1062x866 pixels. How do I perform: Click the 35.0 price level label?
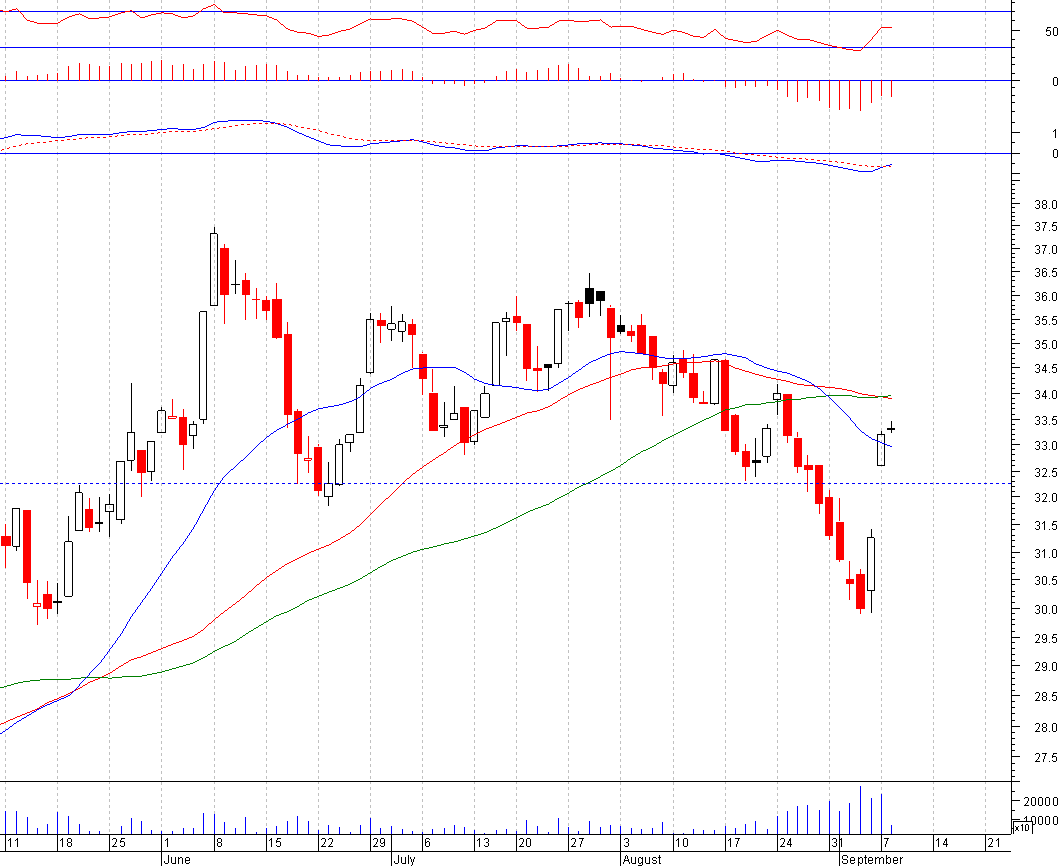click(1046, 345)
